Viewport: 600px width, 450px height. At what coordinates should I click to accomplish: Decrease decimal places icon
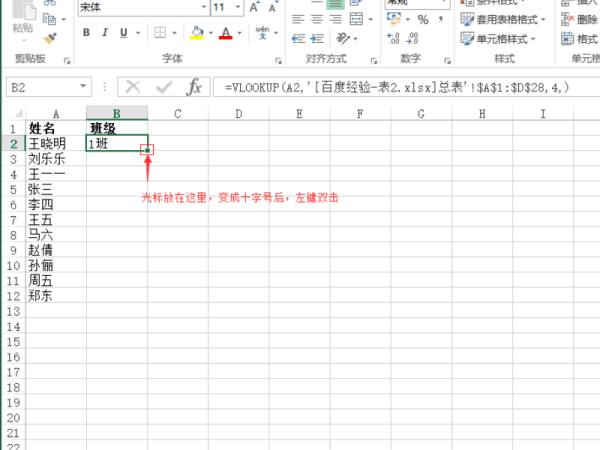point(412,38)
